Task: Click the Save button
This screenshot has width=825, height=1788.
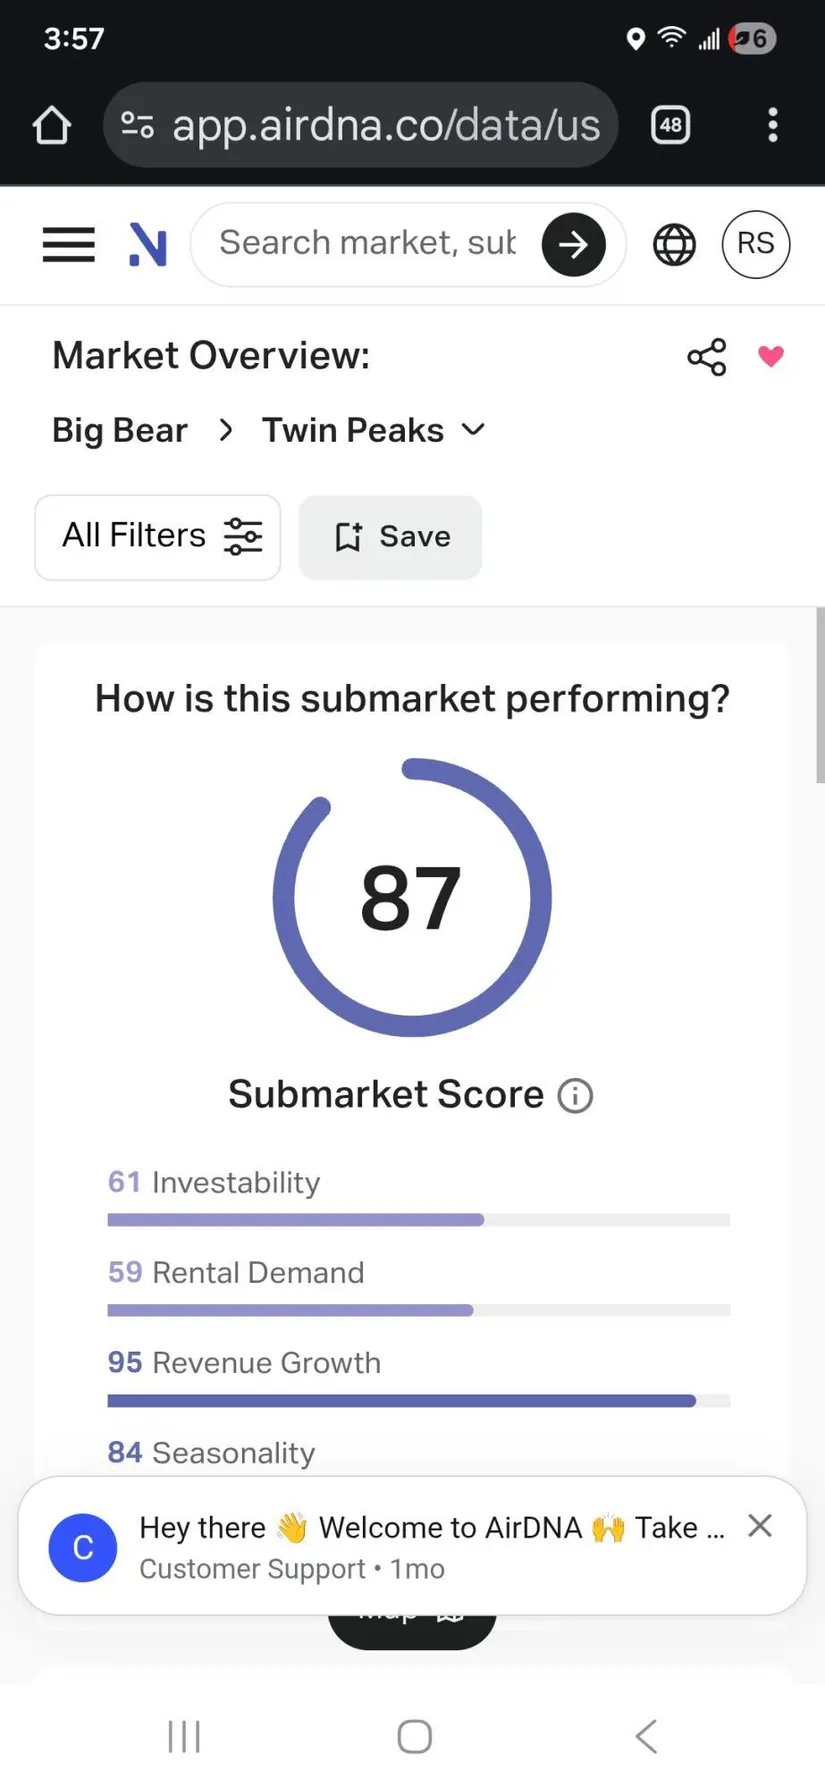Action: pos(390,537)
